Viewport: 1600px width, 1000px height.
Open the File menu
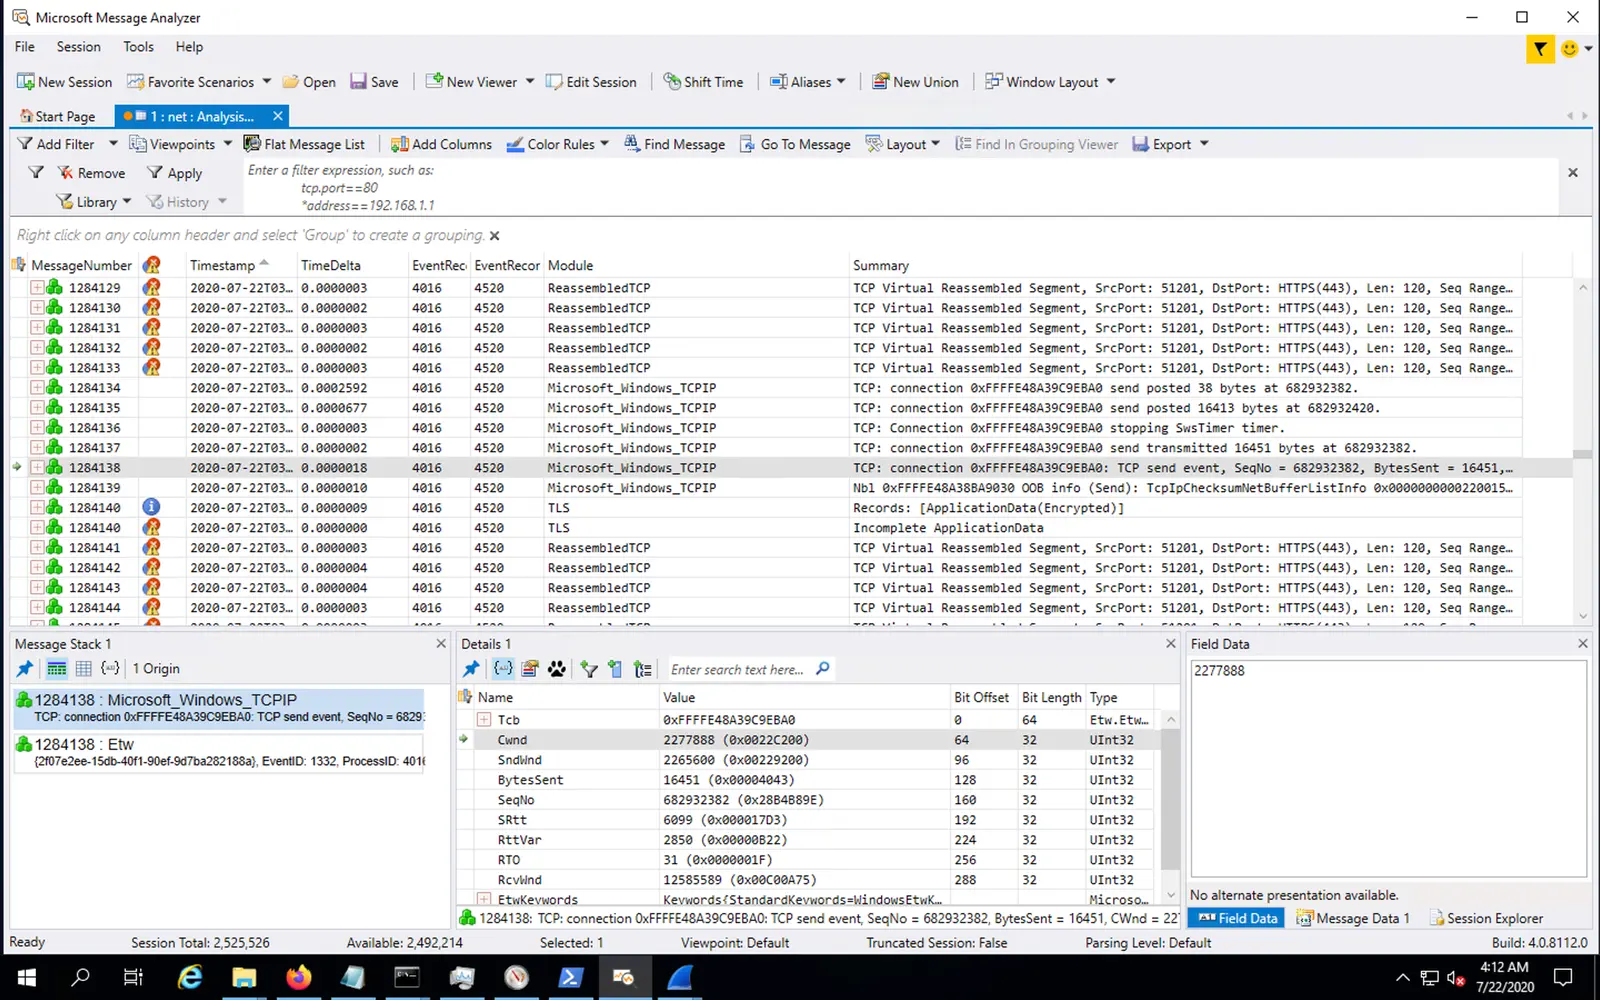(25, 47)
